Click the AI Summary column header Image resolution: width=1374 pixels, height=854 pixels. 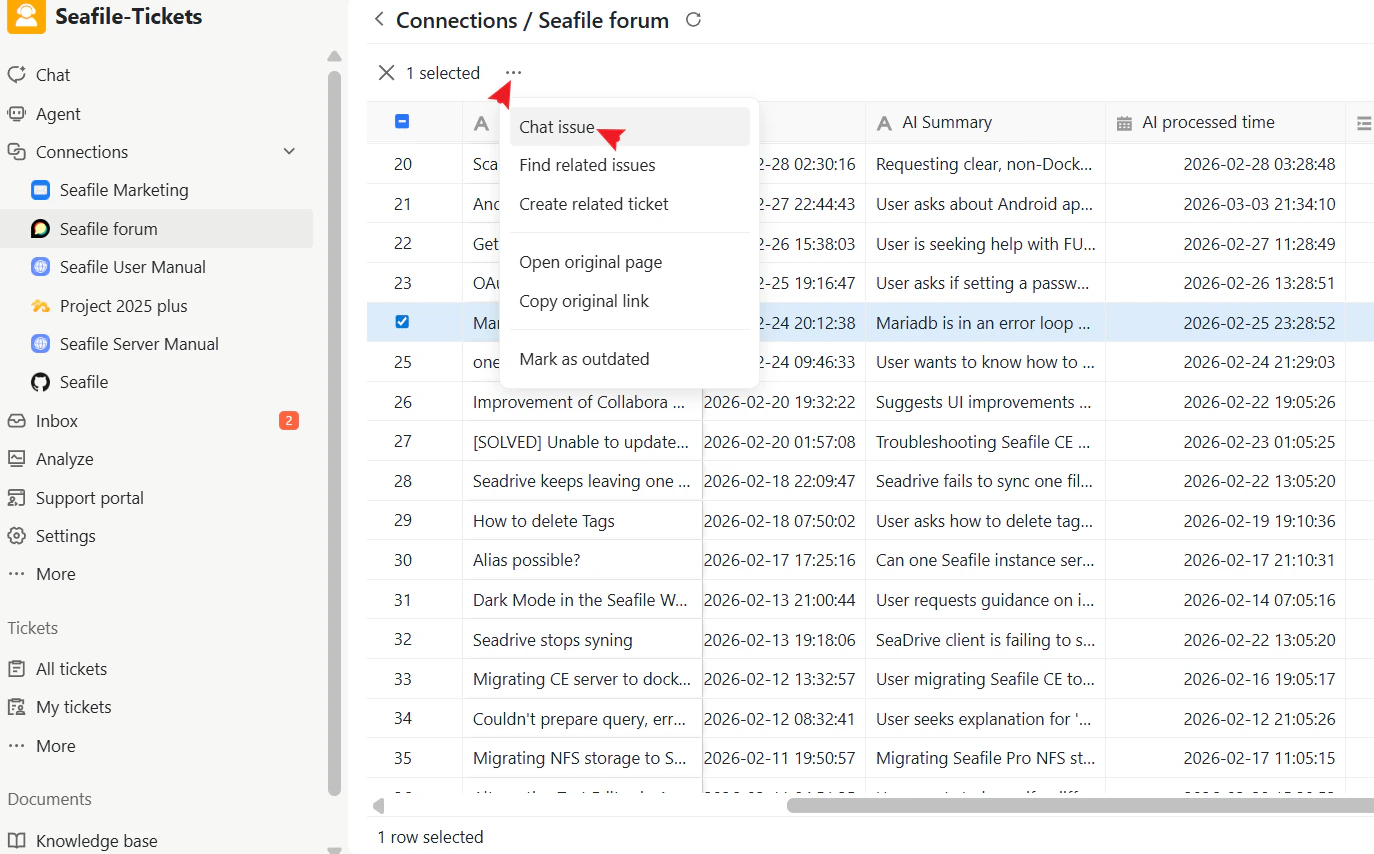985,122
